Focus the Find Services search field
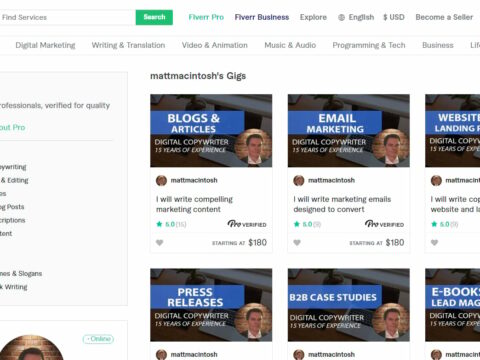Screen dimensions: 480x360 click(67, 17)
